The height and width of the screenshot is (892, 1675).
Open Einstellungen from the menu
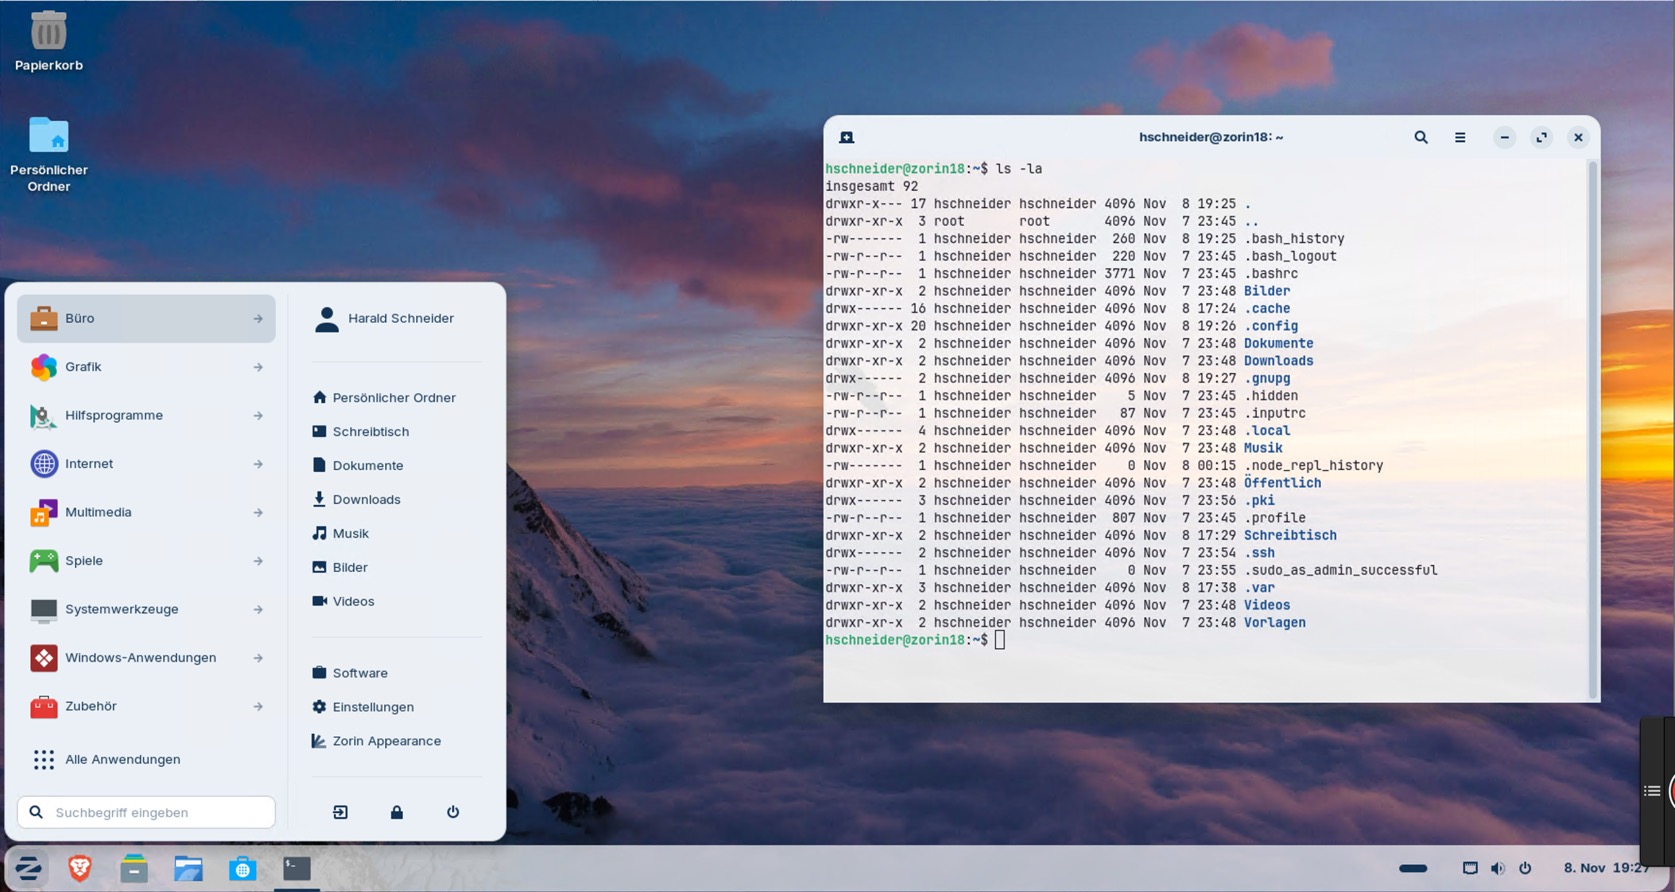click(x=363, y=707)
